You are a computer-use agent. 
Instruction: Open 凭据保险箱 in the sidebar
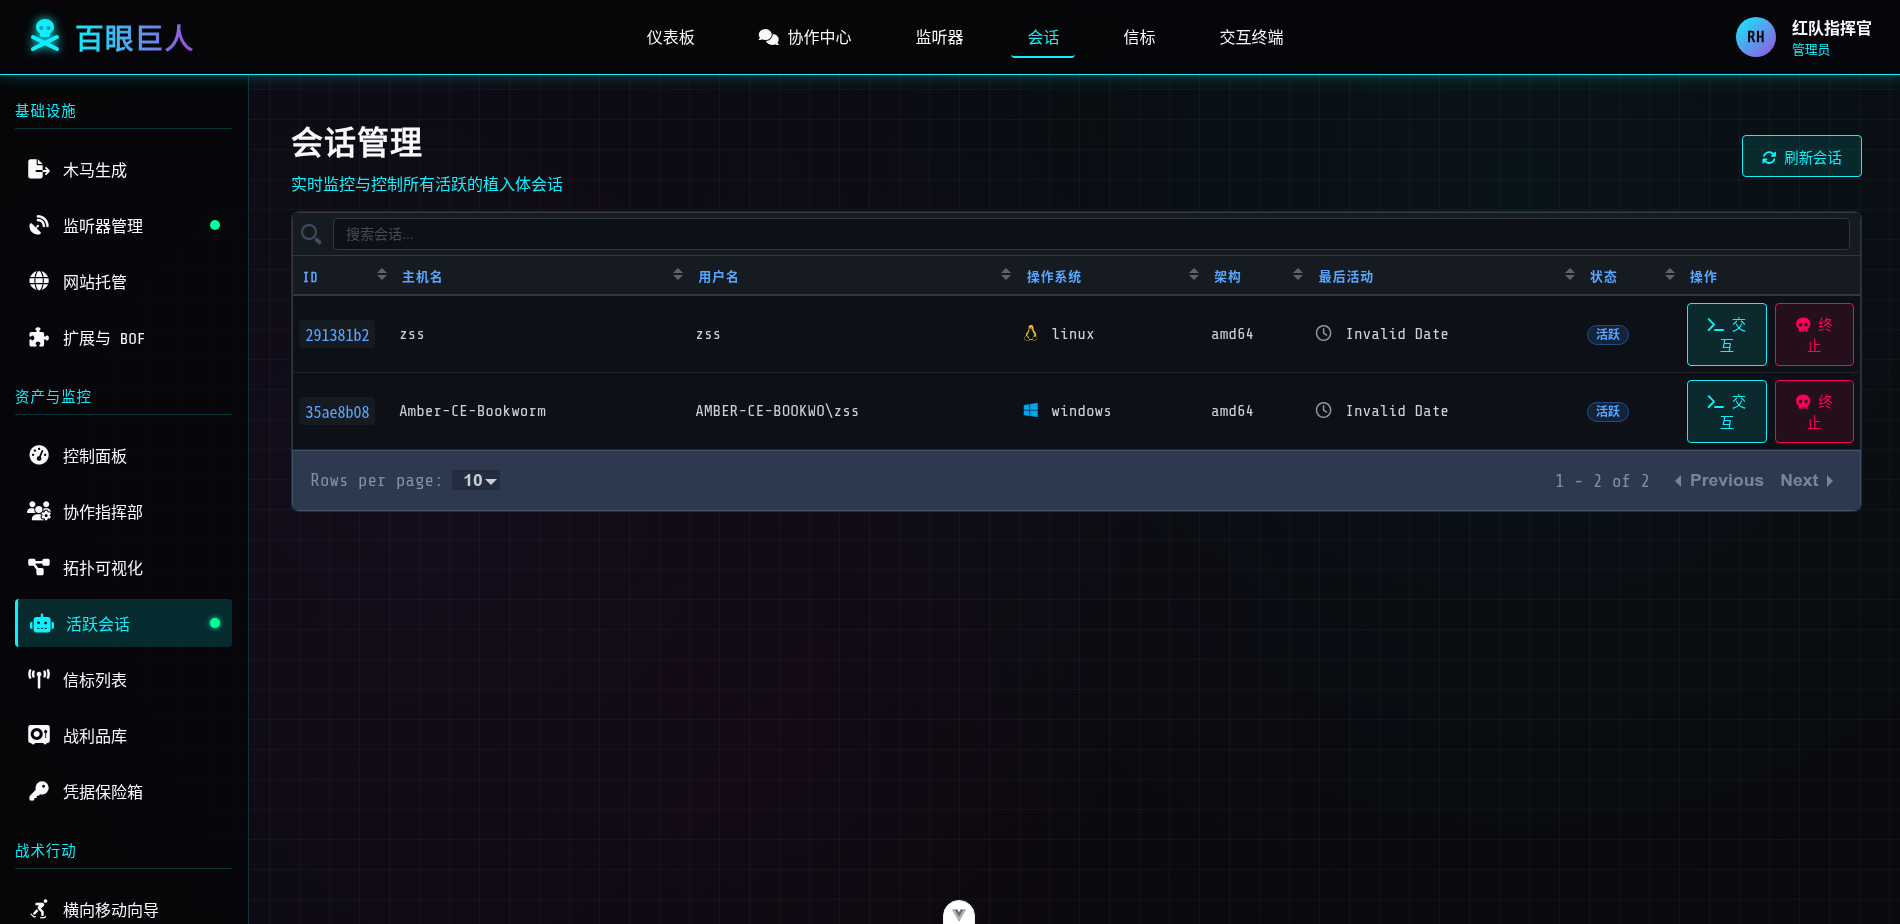pyautogui.click(x=102, y=792)
